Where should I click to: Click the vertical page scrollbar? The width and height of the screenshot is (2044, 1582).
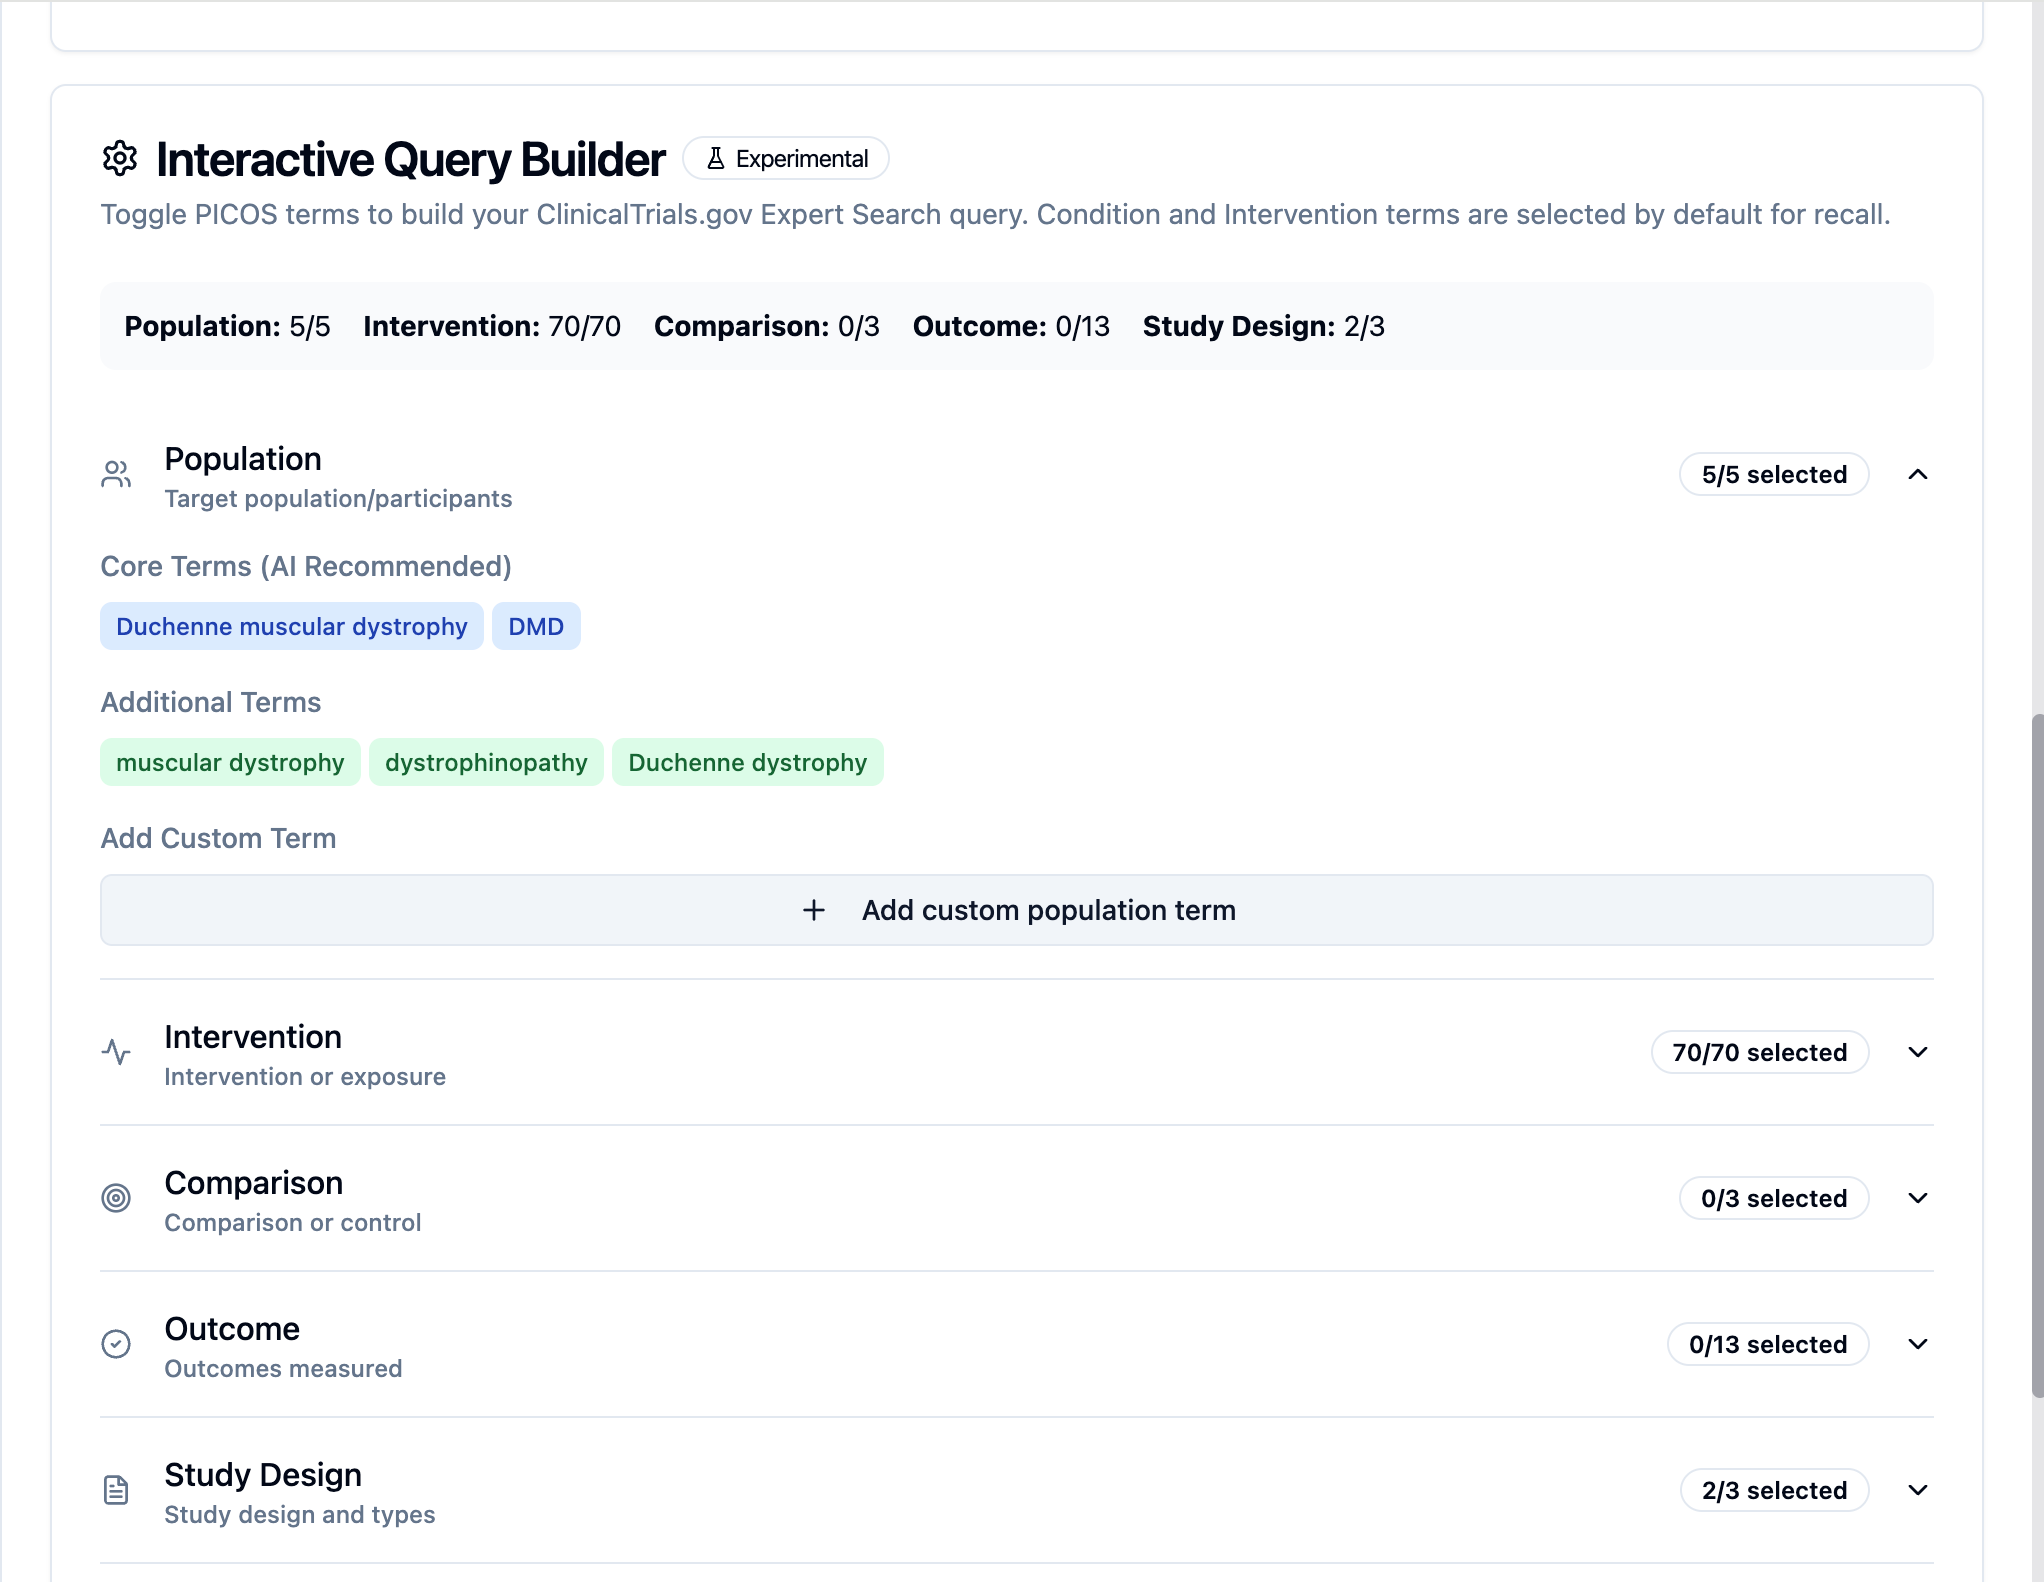2036,1055
